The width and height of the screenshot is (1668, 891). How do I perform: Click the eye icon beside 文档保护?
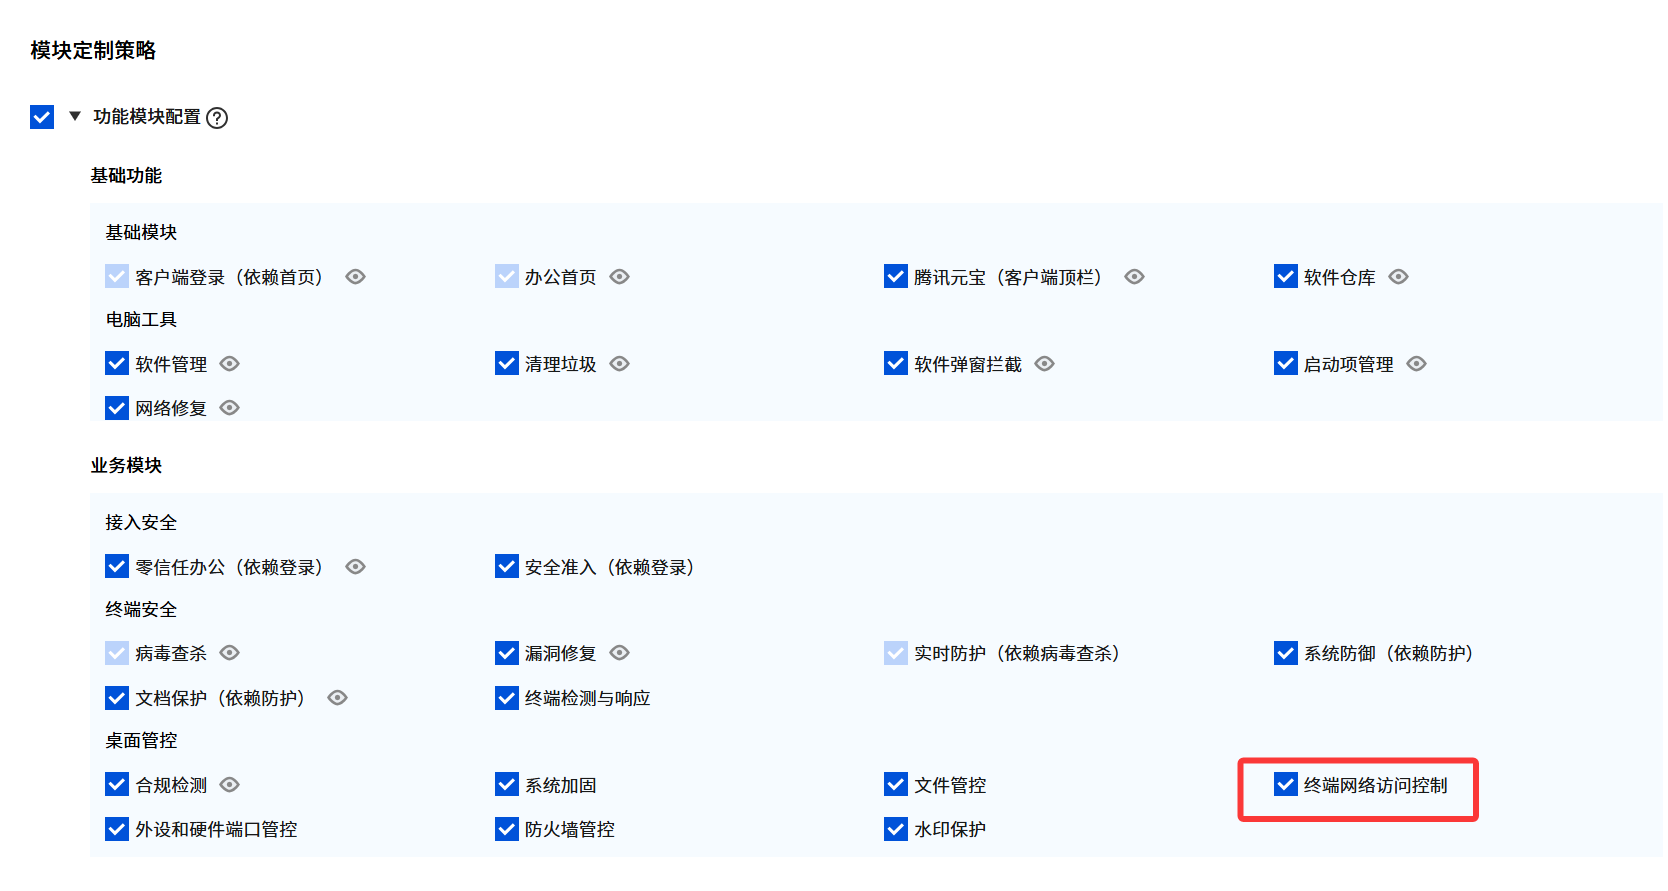click(x=338, y=698)
